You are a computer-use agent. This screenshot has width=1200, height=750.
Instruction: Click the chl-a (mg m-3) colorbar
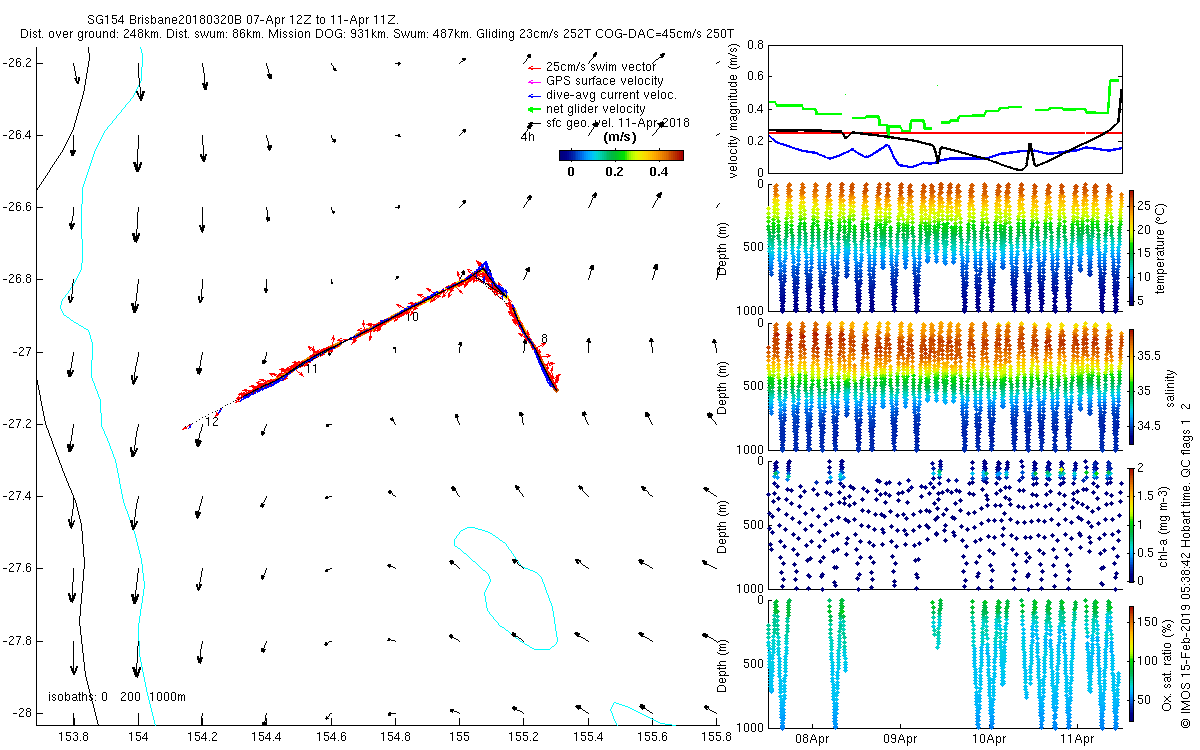(x=1132, y=524)
